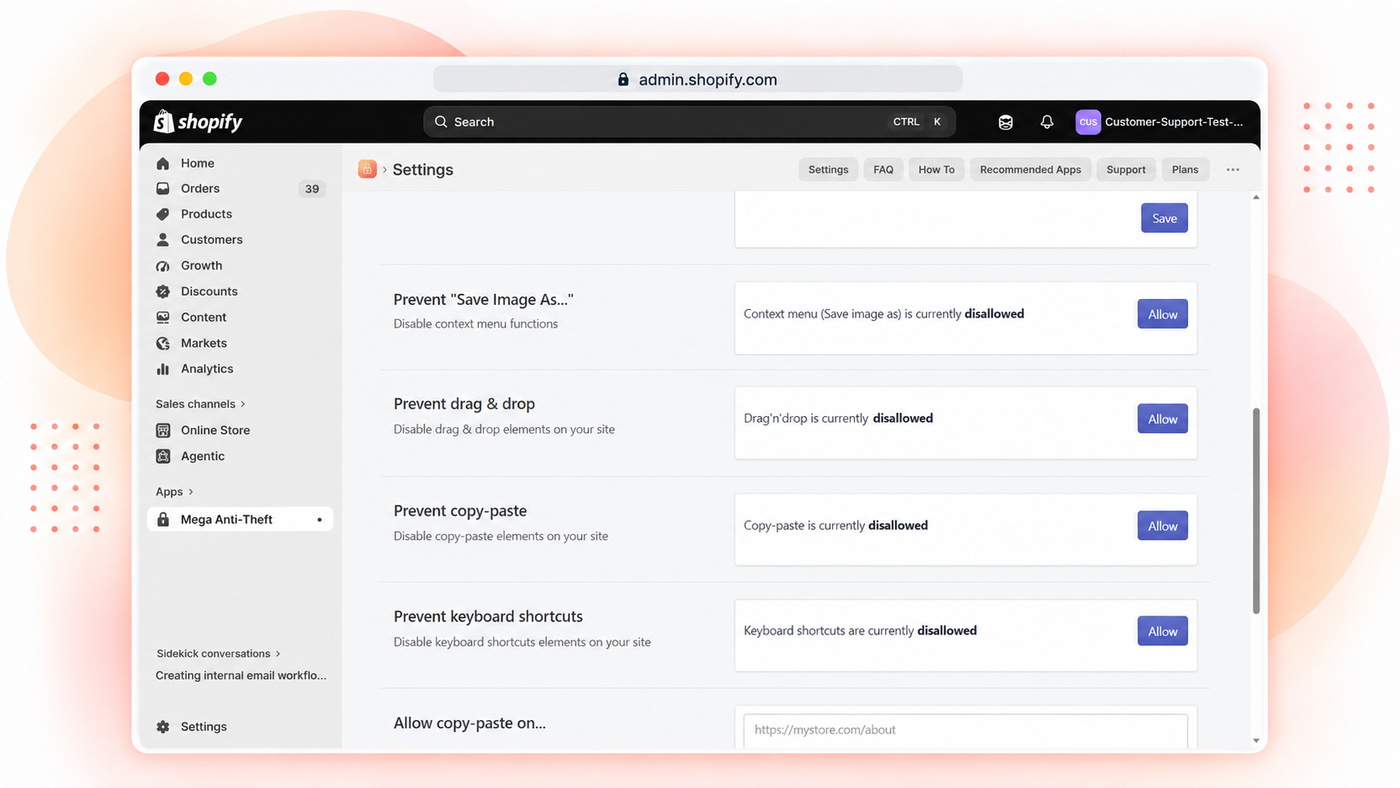Click the Content icon in sidebar

[163, 317]
